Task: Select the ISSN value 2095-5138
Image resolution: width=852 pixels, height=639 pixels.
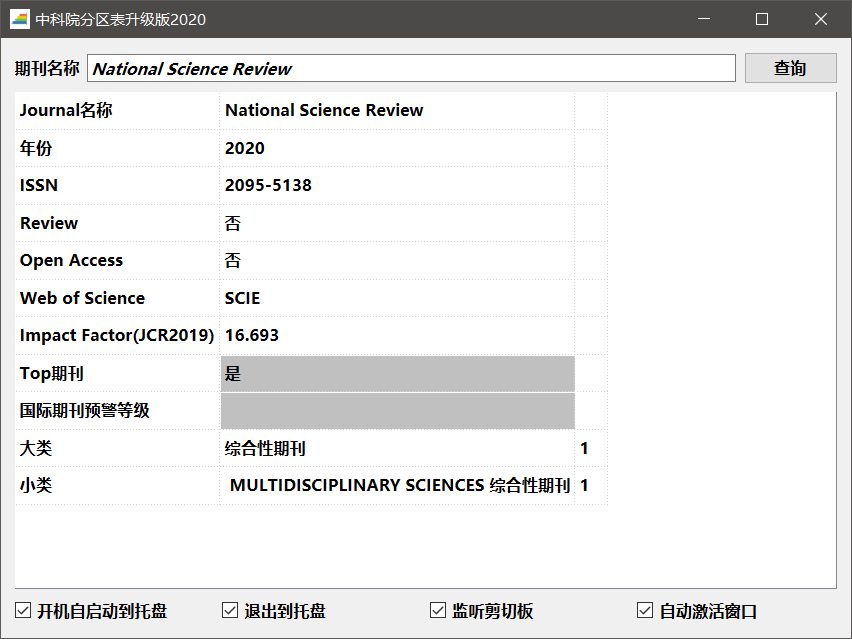Action: pyautogui.click(x=397, y=185)
